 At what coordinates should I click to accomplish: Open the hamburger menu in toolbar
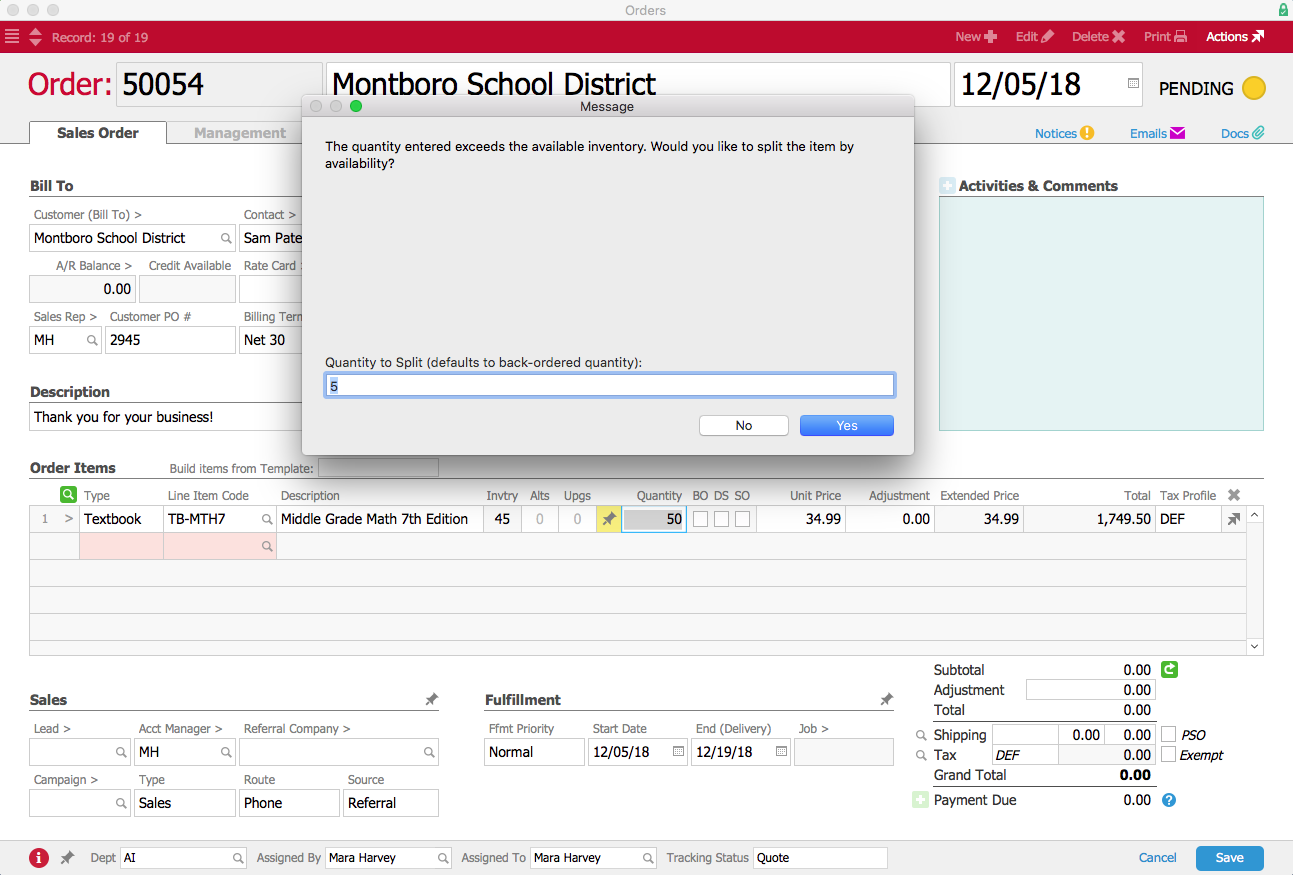pos(12,37)
